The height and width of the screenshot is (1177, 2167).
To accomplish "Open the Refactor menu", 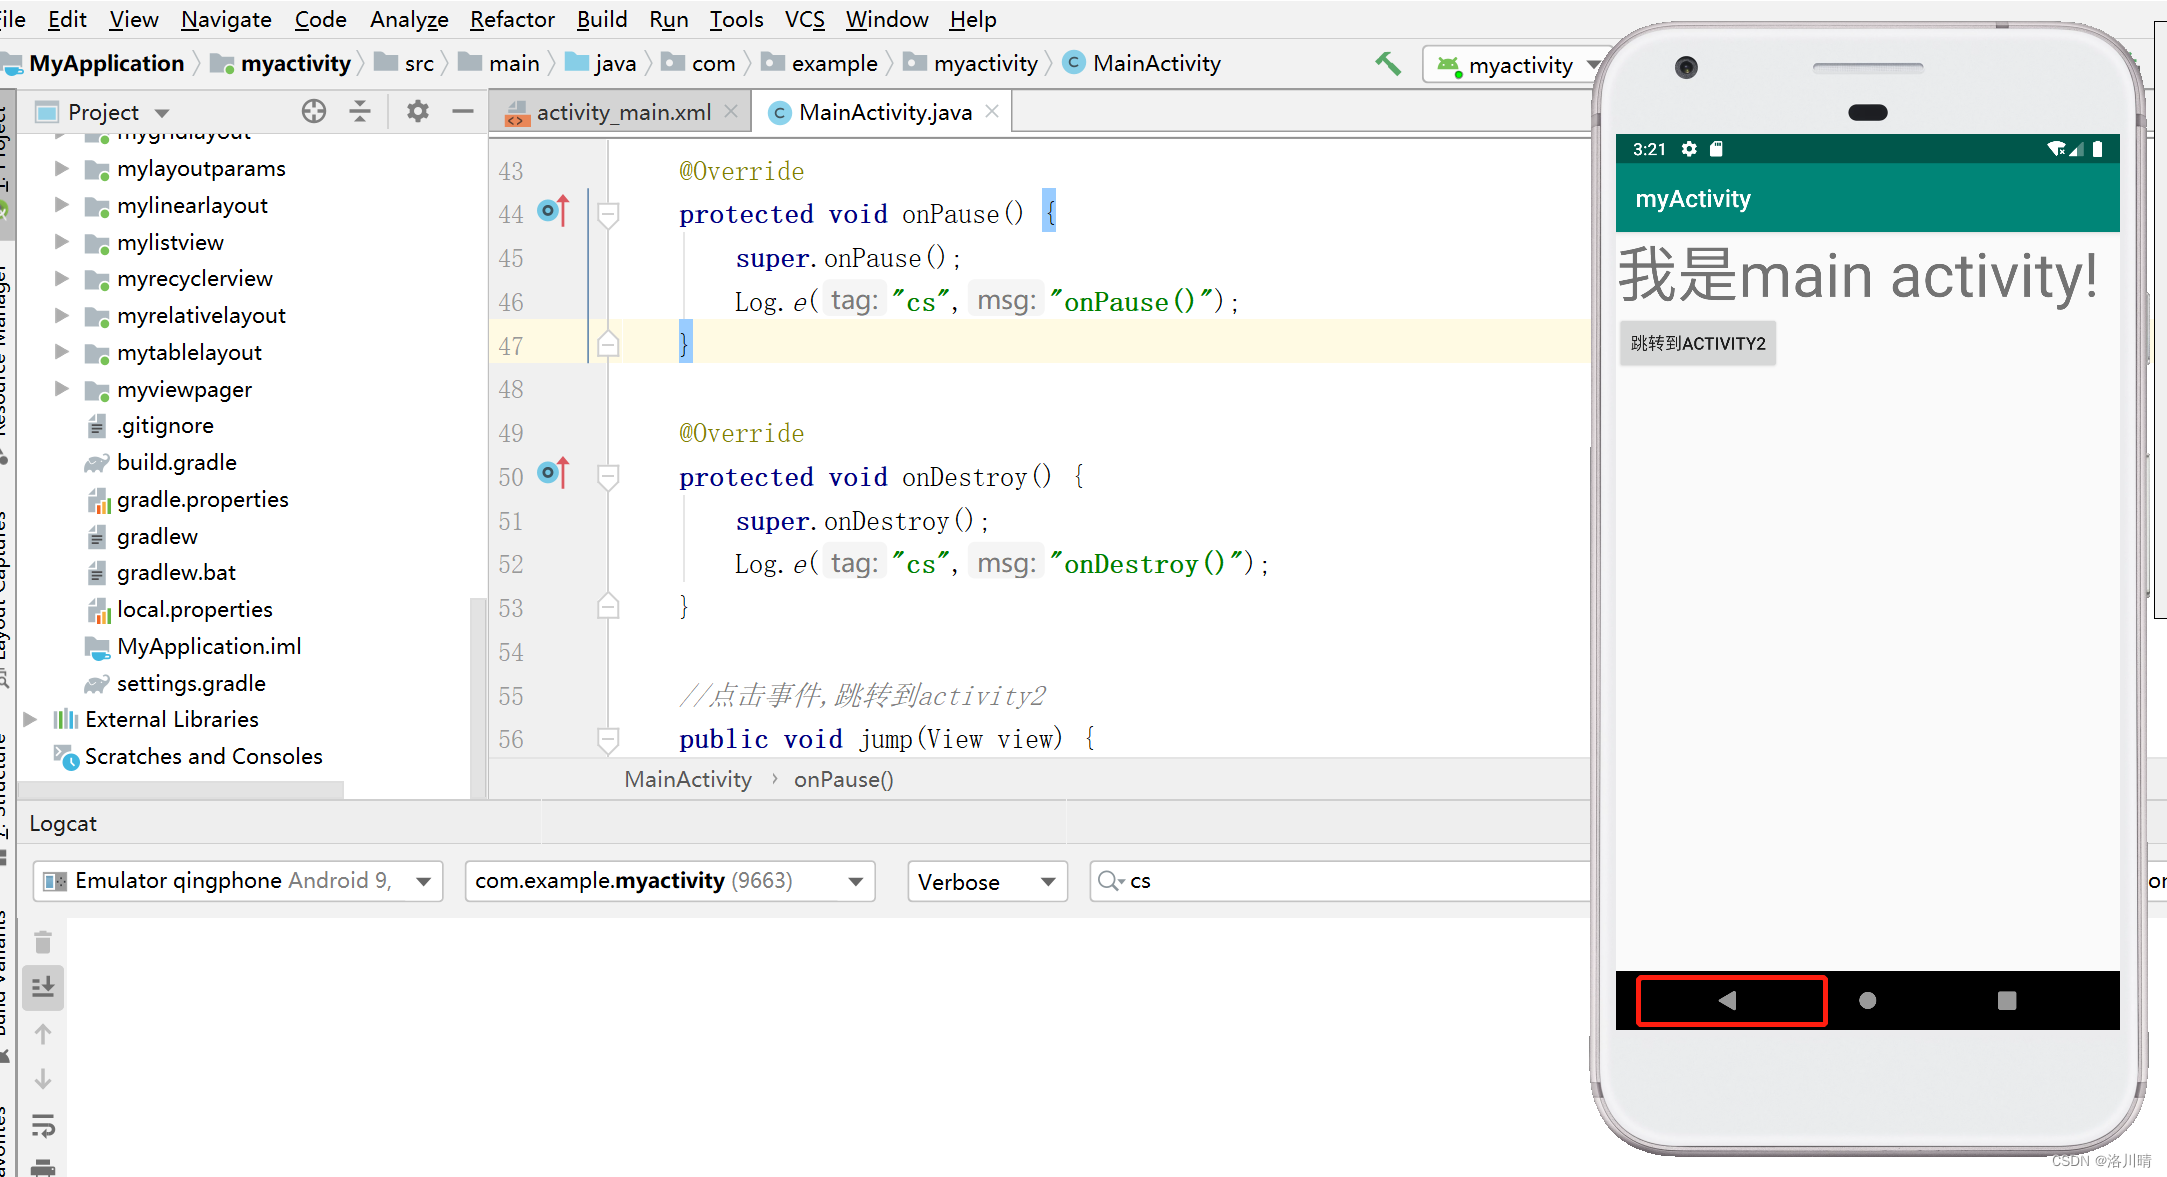I will click(511, 19).
